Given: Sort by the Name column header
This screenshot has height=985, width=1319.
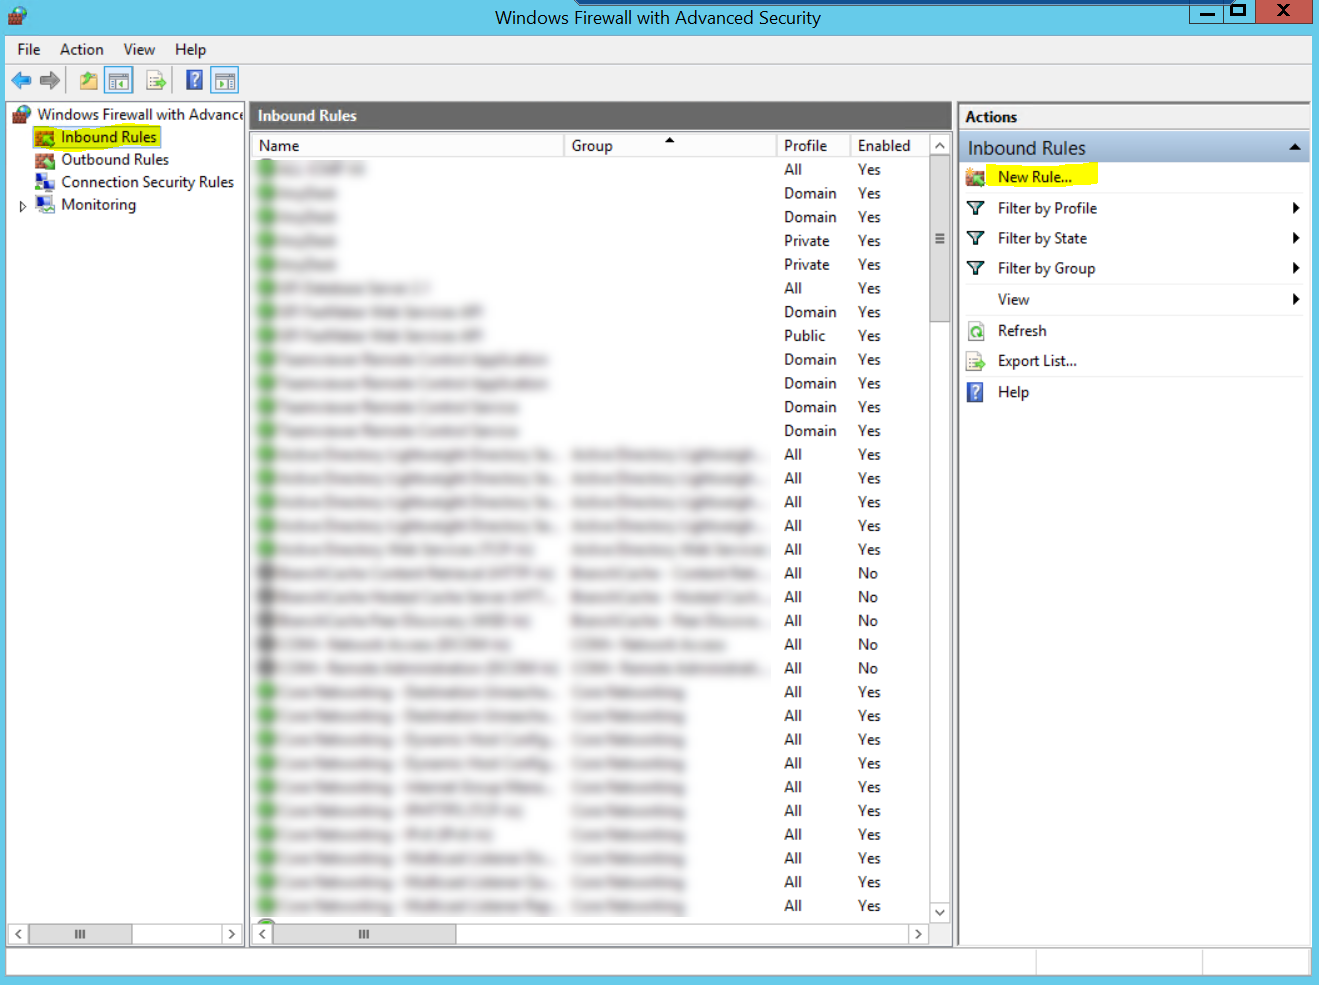Looking at the screenshot, I should pos(407,146).
